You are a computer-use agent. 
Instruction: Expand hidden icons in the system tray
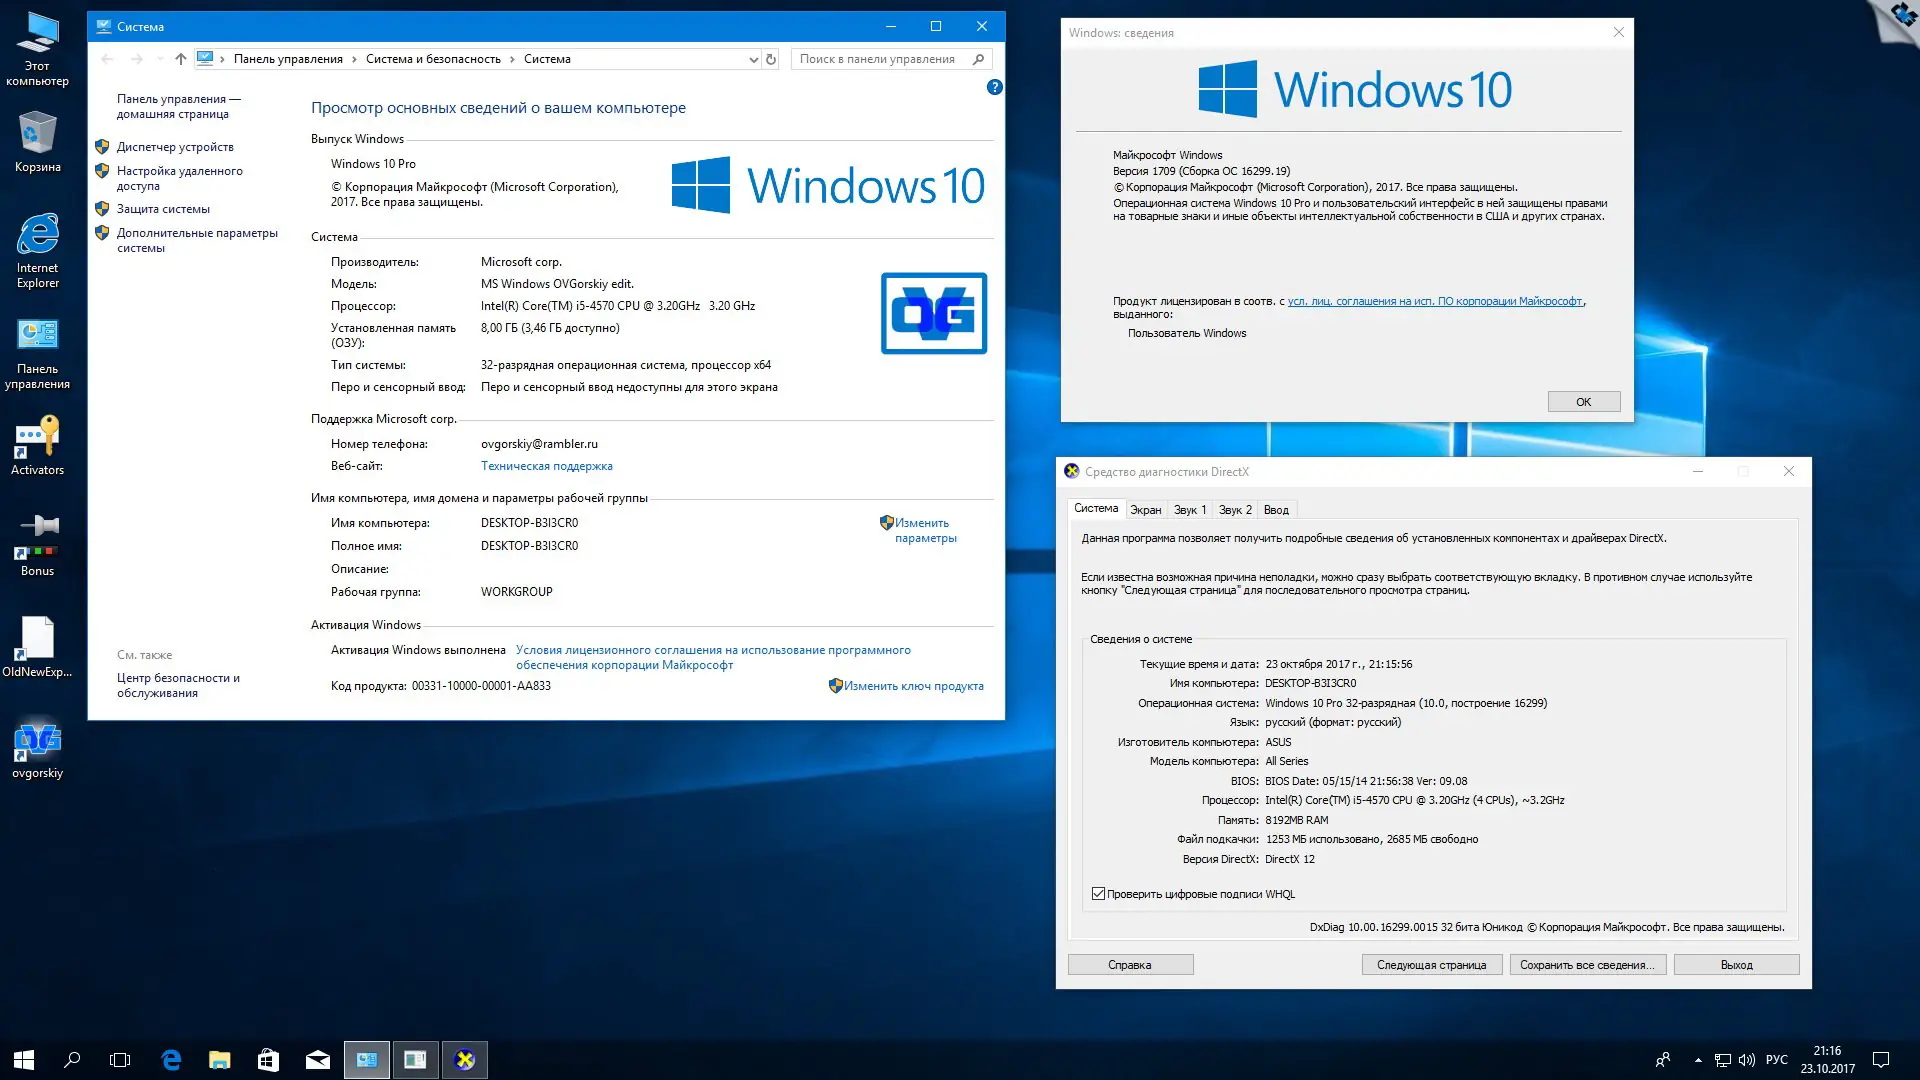(1697, 1059)
